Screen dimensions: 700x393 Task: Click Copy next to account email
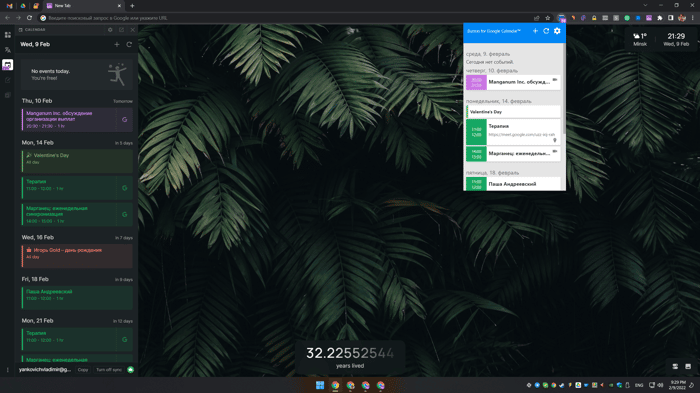pyautogui.click(x=83, y=370)
